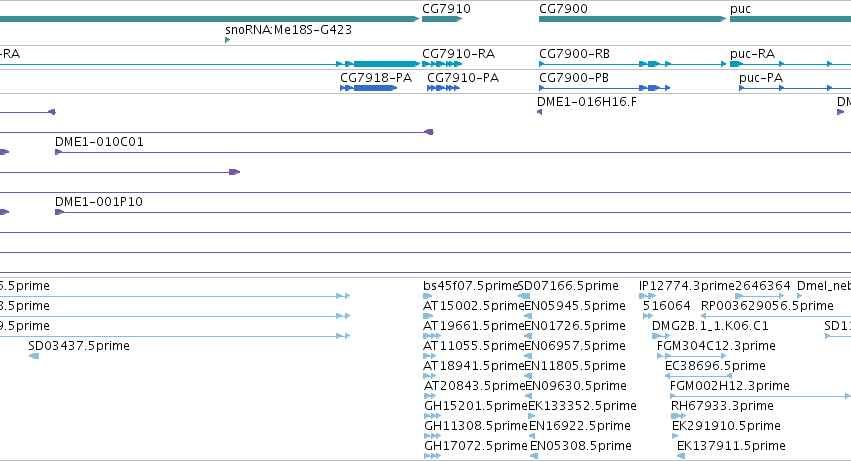
Task: Click the RH67933.3prime label
Action: [x=722, y=406]
